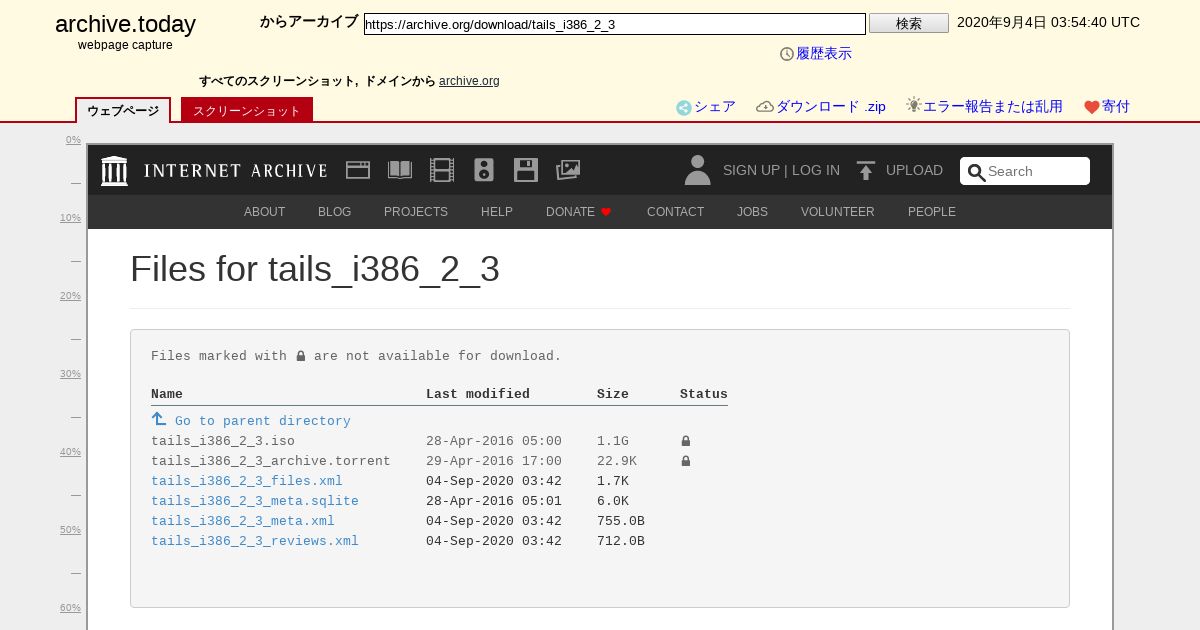Open HELP in the navigation bar

[497, 212]
